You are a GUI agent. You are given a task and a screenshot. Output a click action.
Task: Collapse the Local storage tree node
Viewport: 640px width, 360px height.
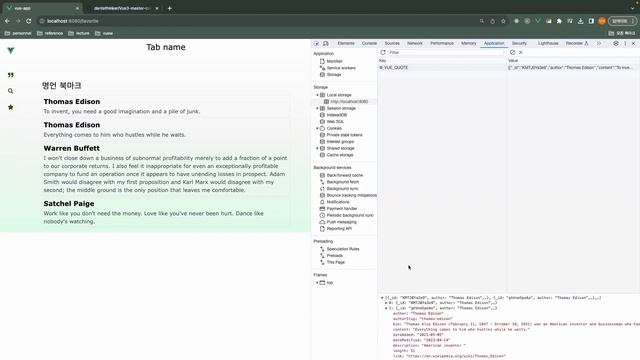pyautogui.click(x=317, y=95)
